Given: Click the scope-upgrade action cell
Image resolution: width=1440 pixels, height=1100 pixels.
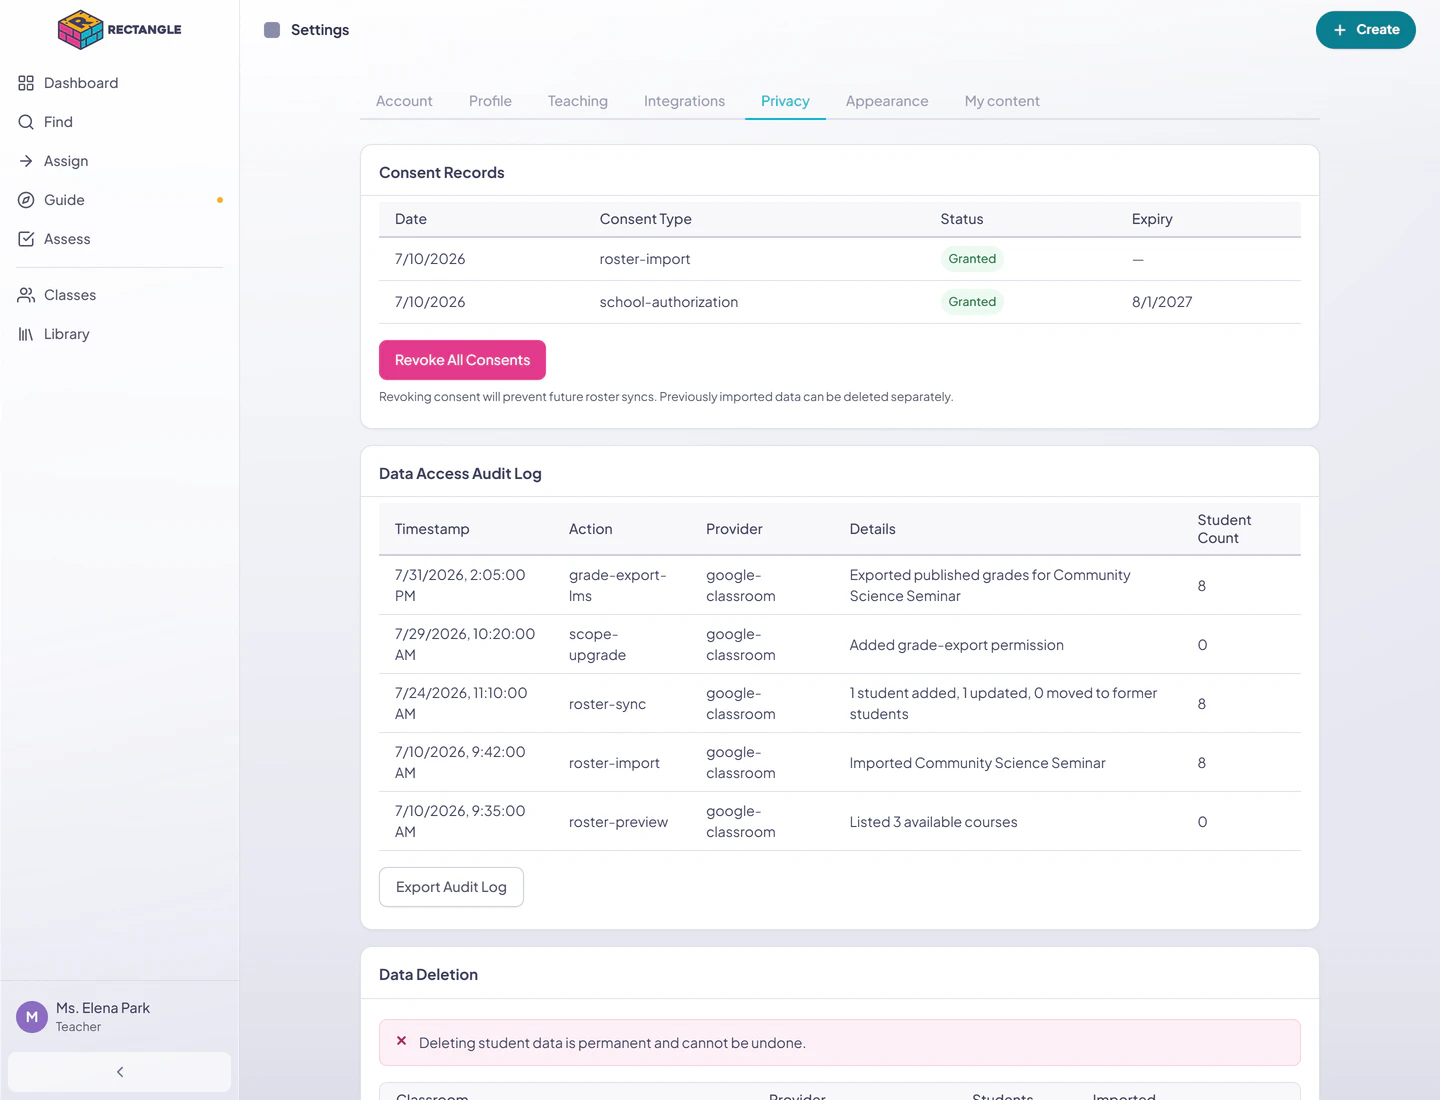Looking at the screenshot, I should (598, 644).
